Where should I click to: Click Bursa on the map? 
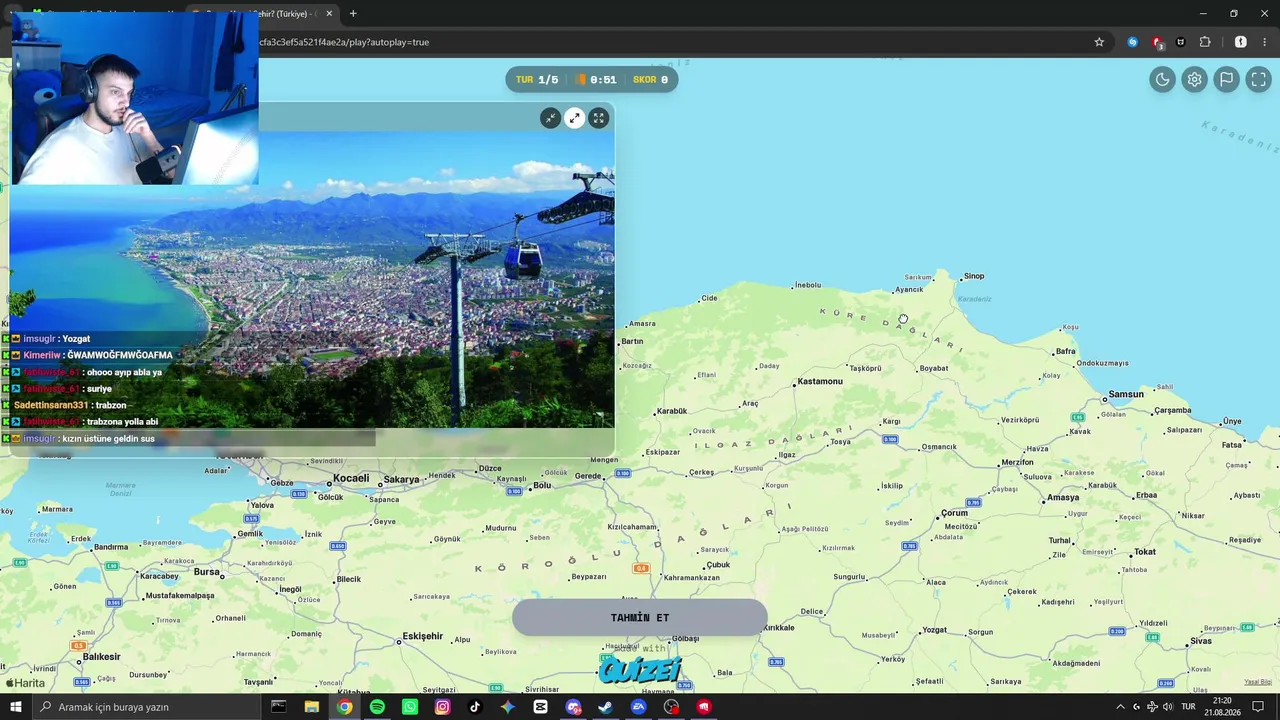[x=207, y=572]
